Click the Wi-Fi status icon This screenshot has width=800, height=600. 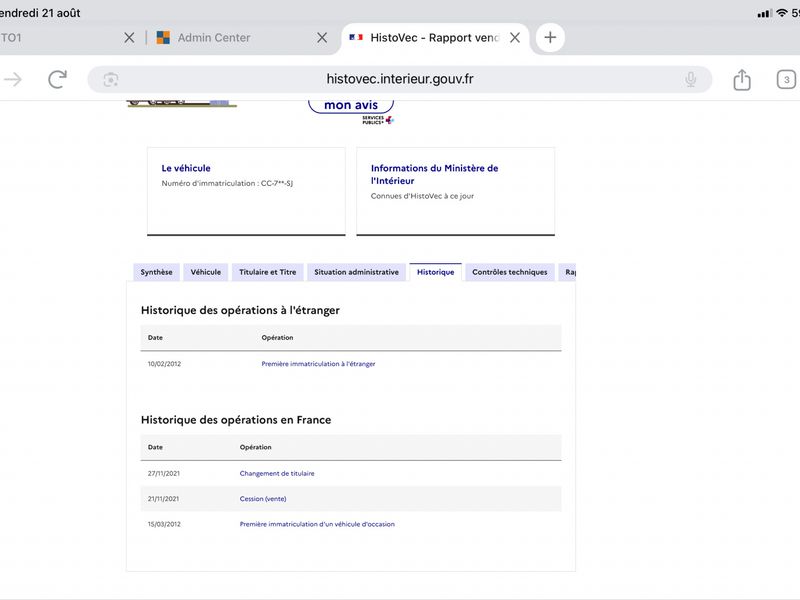coord(782,13)
